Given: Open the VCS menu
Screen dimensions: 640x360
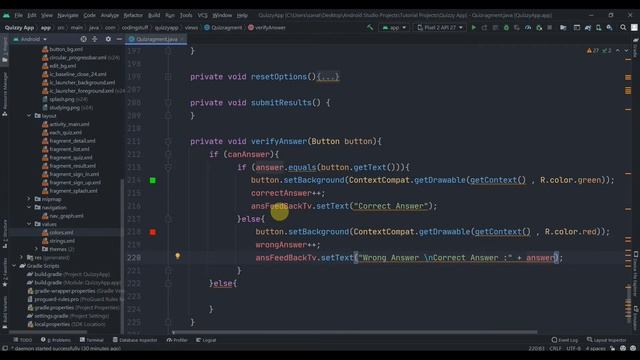Looking at the screenshot, I should (x=202, y=15).
